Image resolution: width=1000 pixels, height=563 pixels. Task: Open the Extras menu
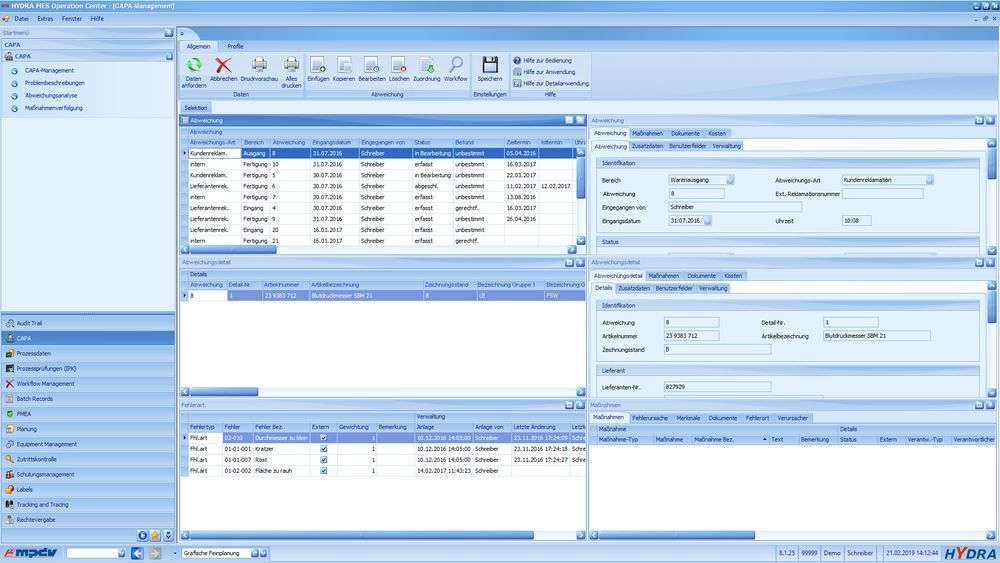45,18
